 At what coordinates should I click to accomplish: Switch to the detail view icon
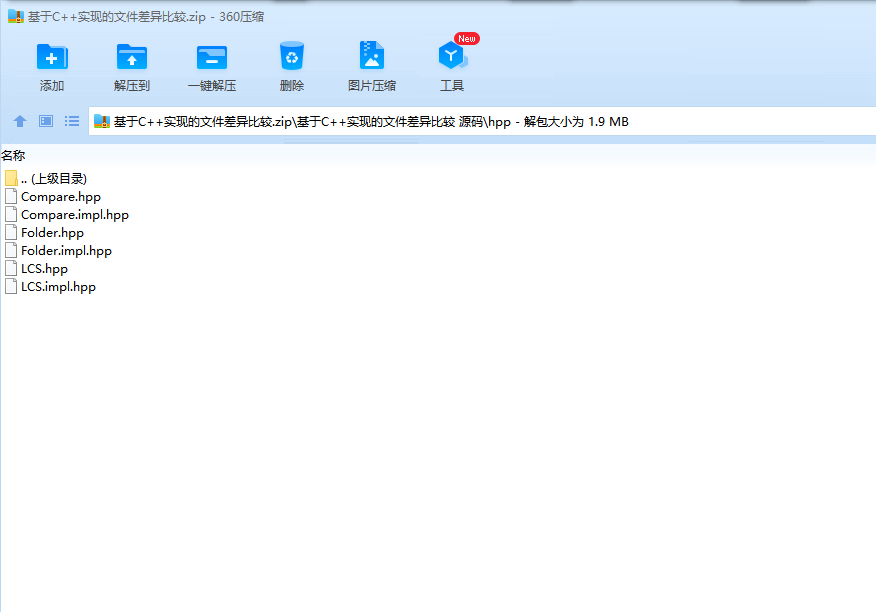pyautogui.click(x=46, y=121)
